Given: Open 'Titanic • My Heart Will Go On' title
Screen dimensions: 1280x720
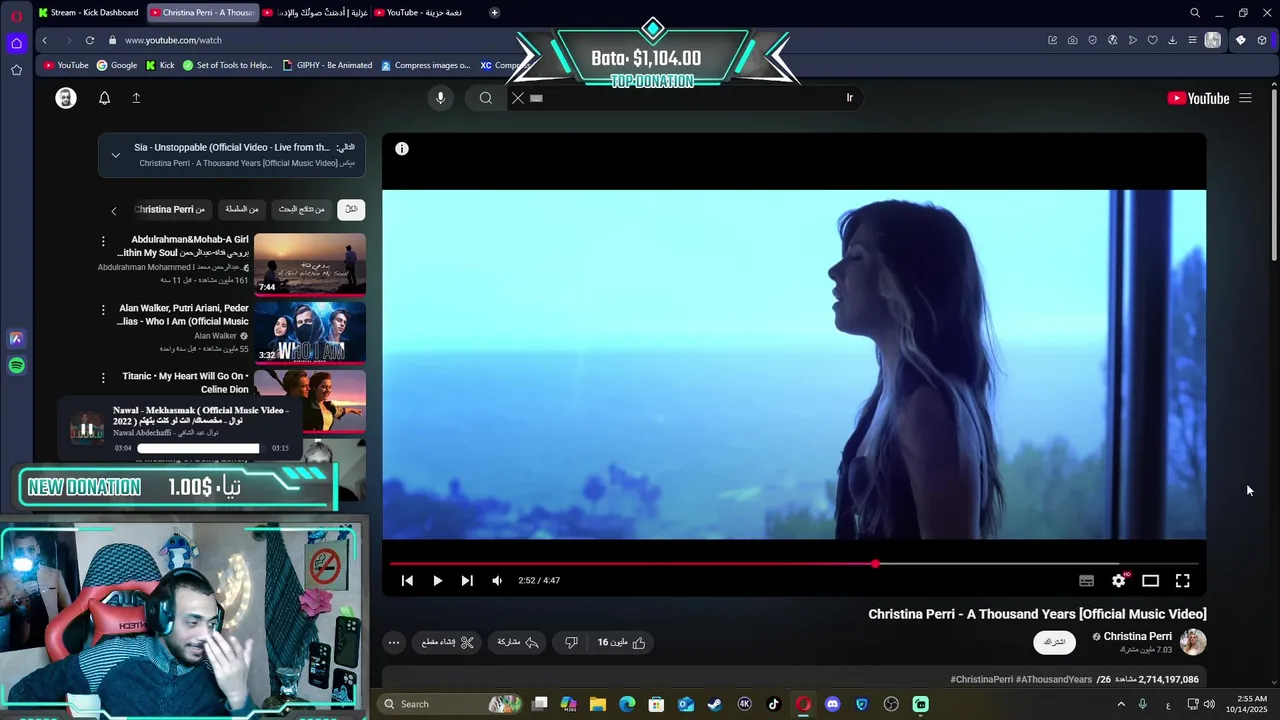Looking at the screenshot, I should tap(186, 383).
